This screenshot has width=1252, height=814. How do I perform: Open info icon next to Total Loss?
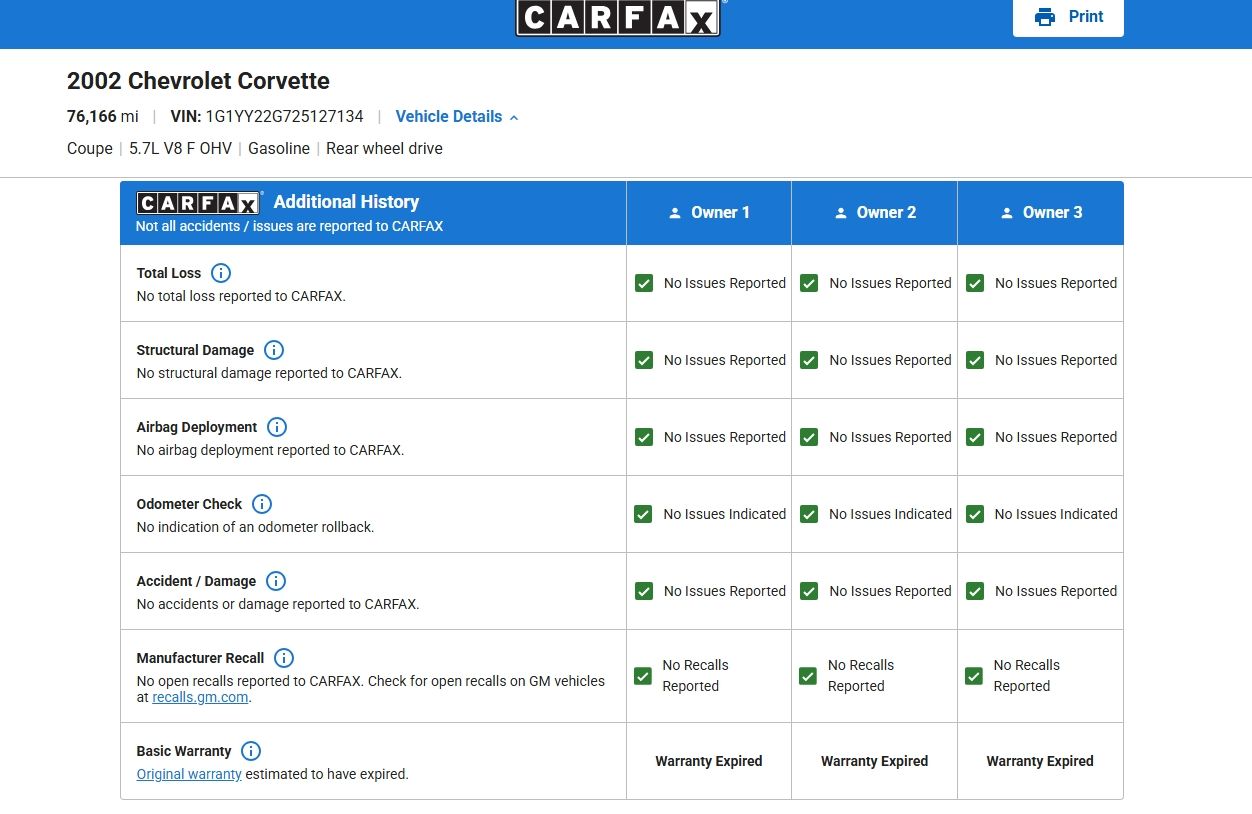click(x=221, y=273)
